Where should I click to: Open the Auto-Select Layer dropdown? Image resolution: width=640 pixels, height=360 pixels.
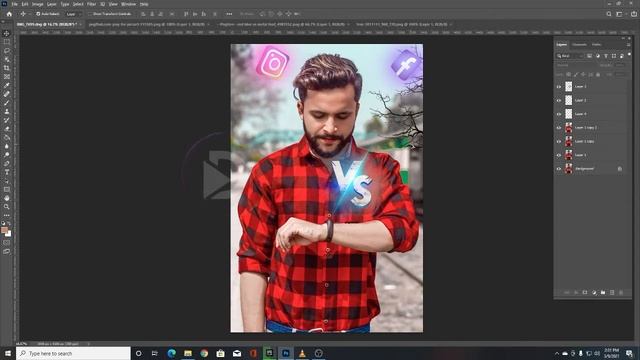[x=74, y=14]
